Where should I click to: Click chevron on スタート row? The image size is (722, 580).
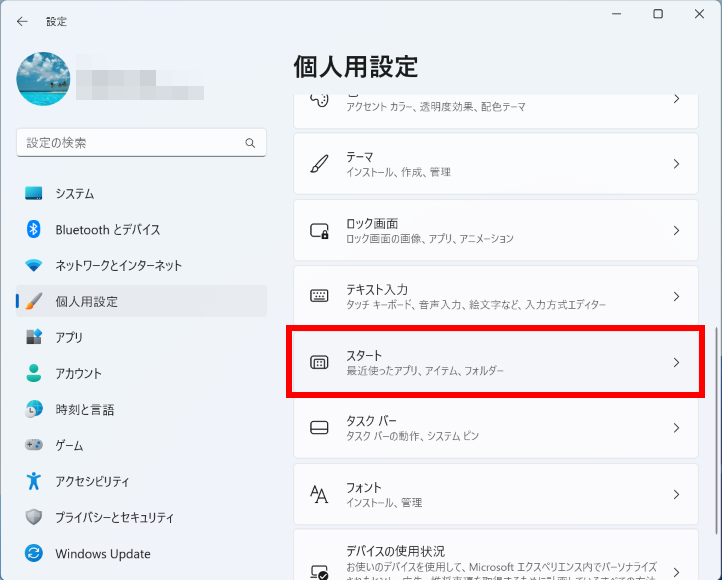pyautogui.click(x=676, y=362)
